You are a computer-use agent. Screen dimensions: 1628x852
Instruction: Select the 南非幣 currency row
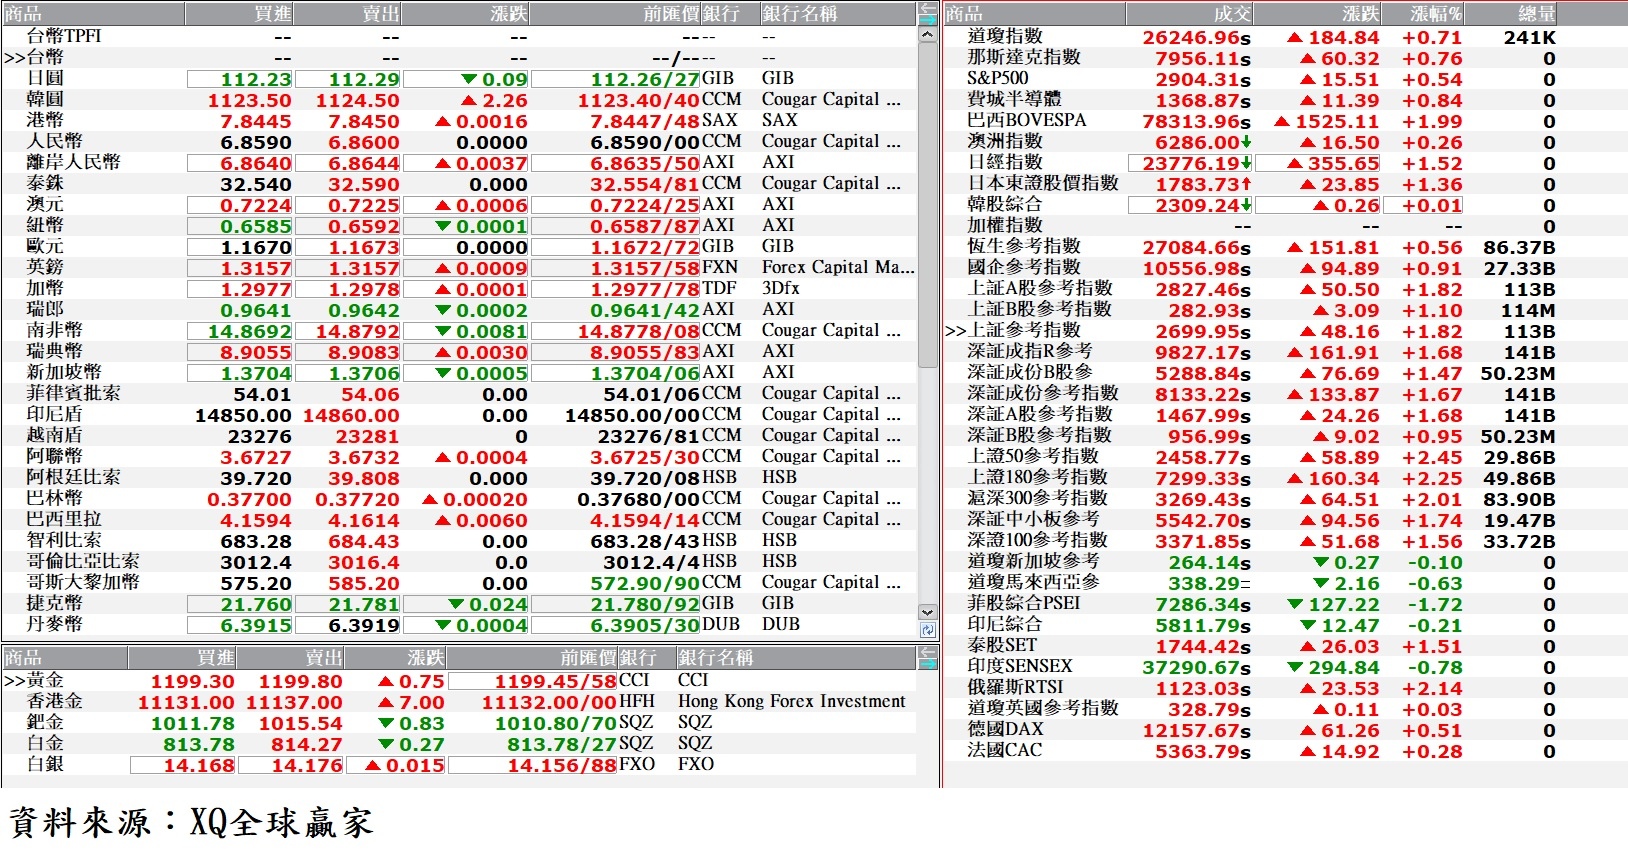(459, 330)
